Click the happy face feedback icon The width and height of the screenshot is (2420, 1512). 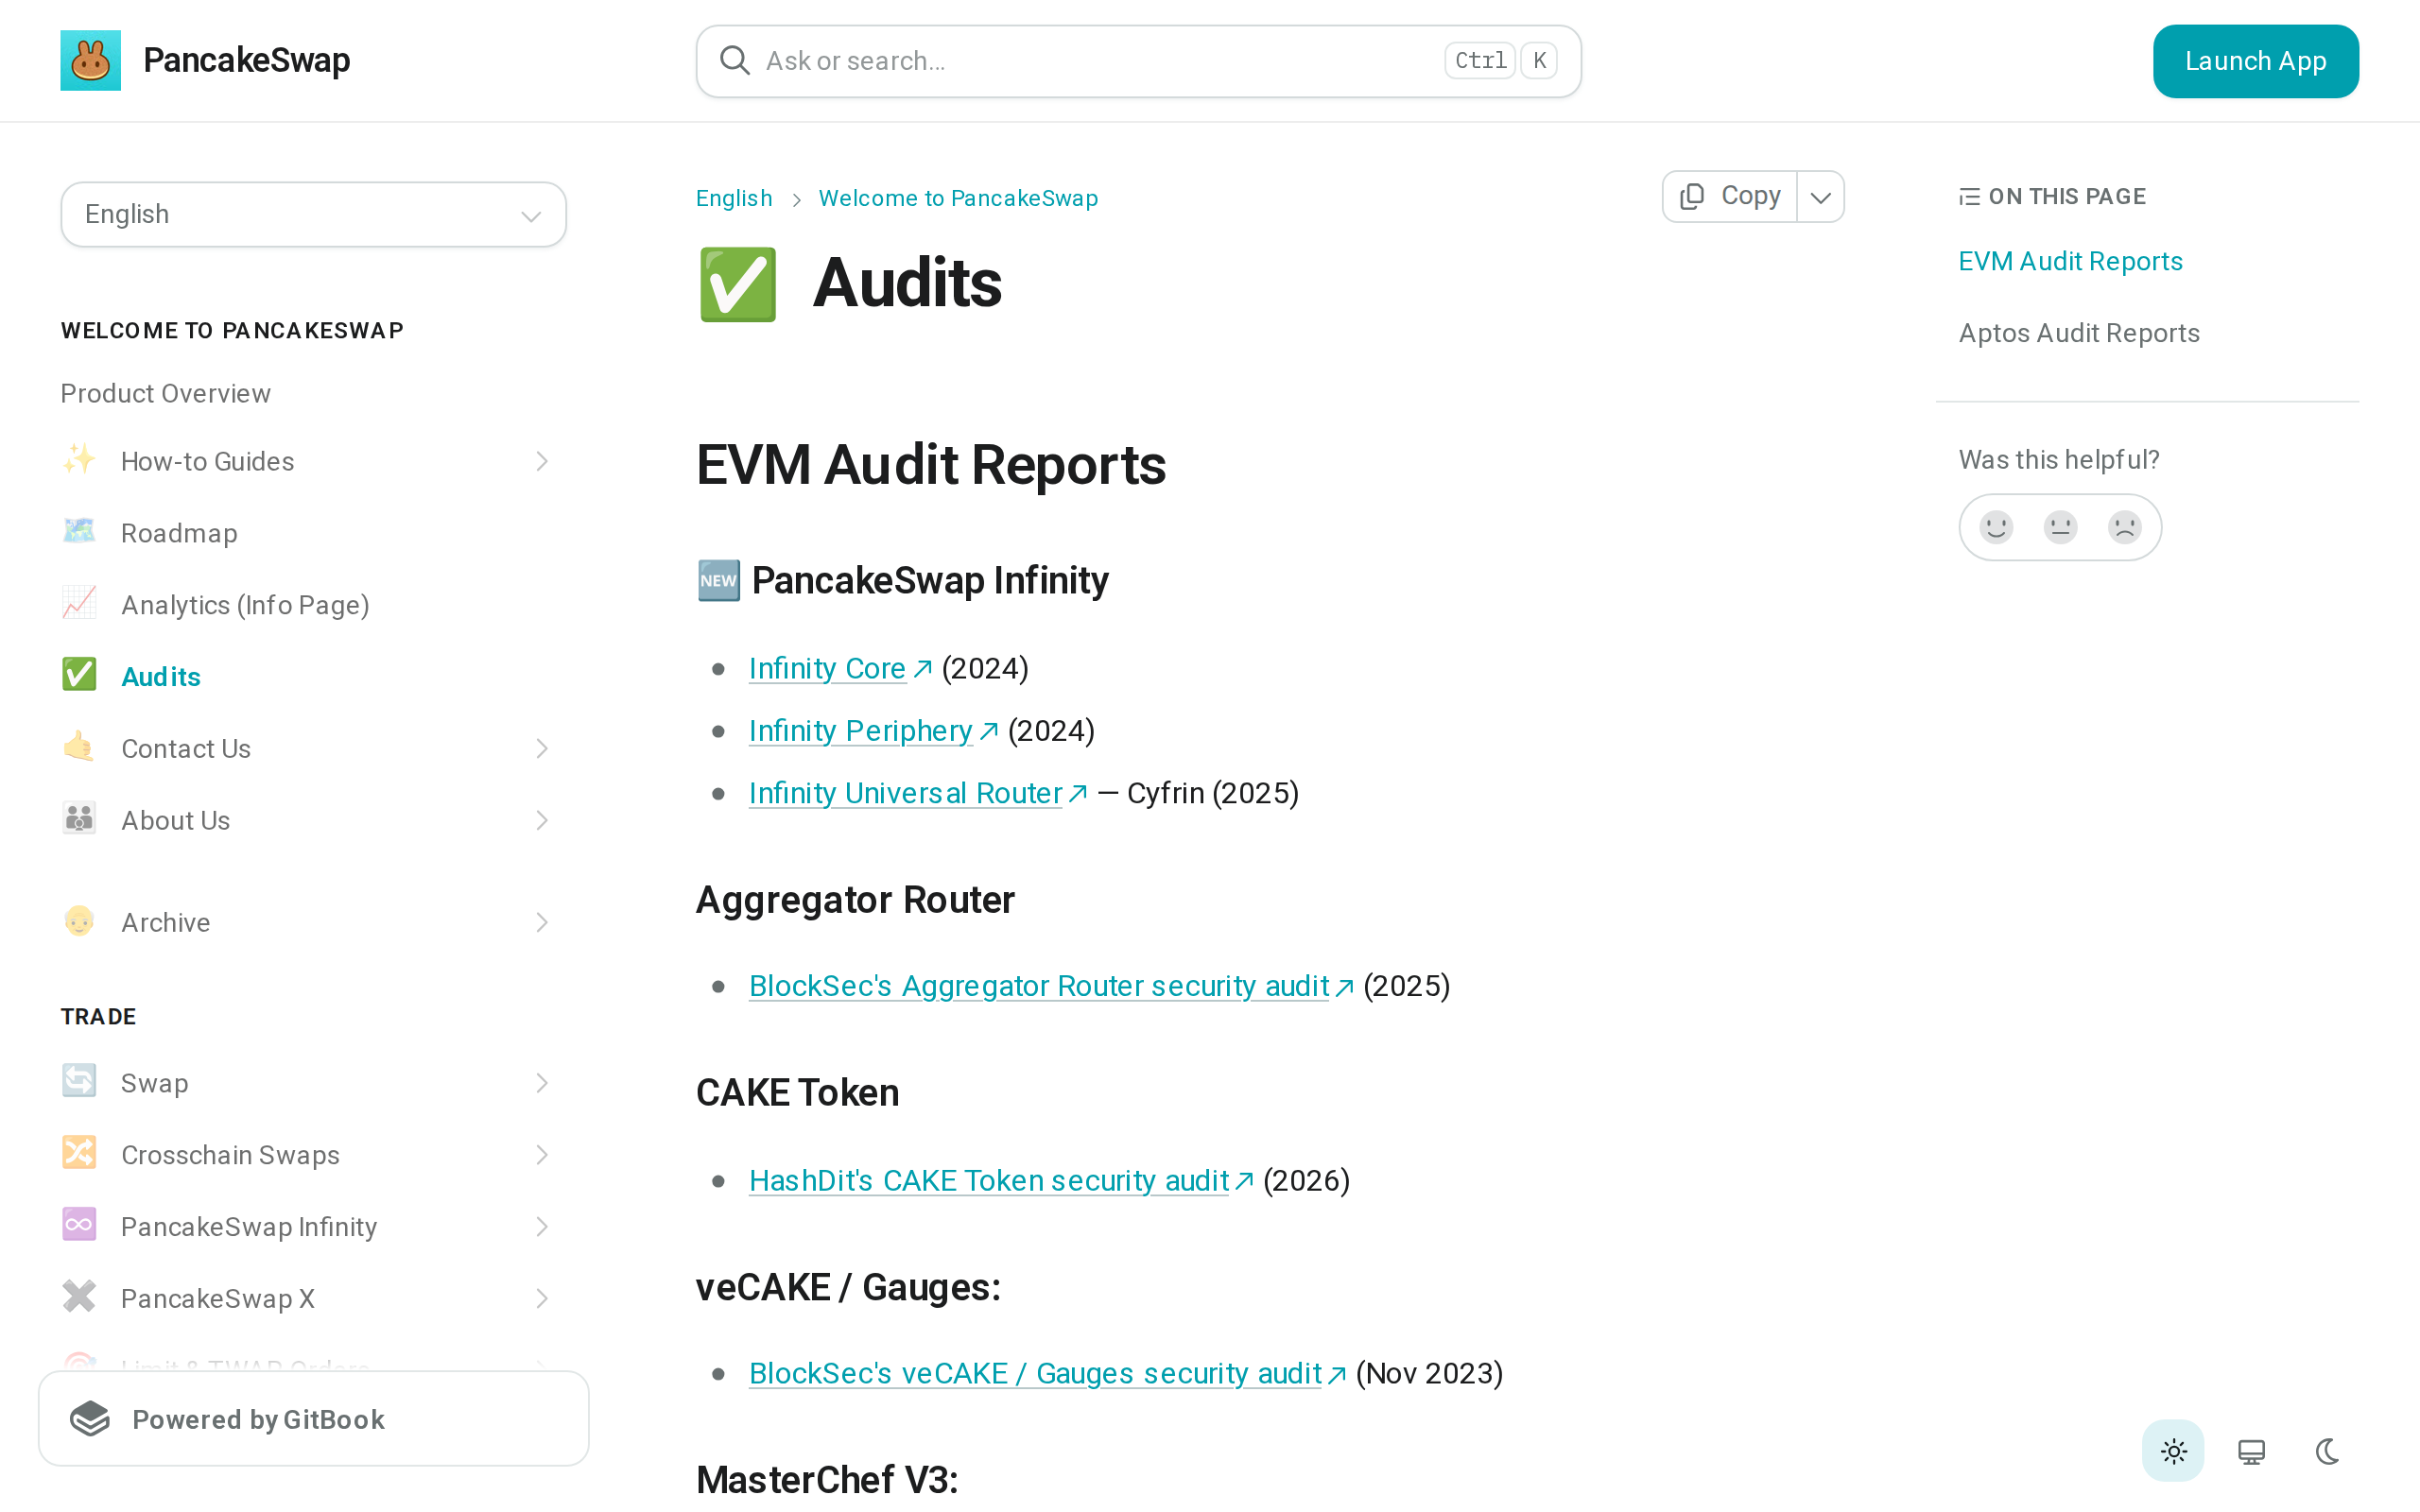click(x=1996, y=527)
